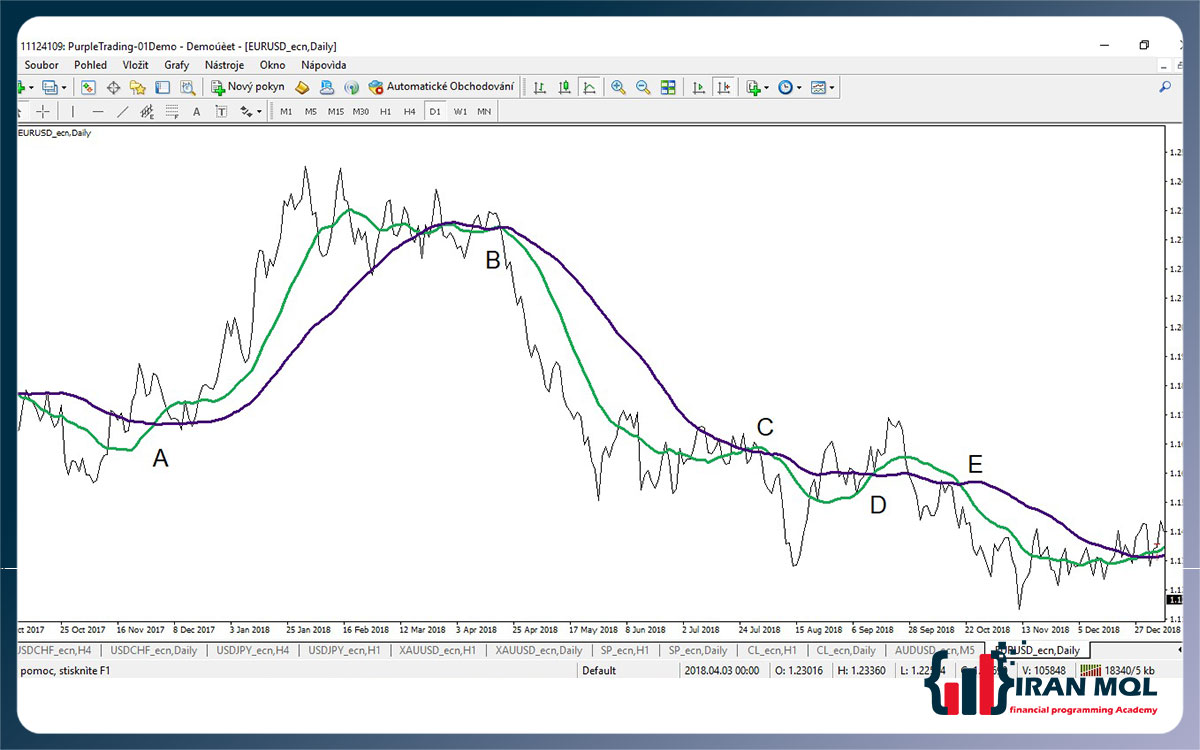Open the CL_ecn,H1 chart tab
Viewport: 1200px width, 750px height.
pos(772,650)
